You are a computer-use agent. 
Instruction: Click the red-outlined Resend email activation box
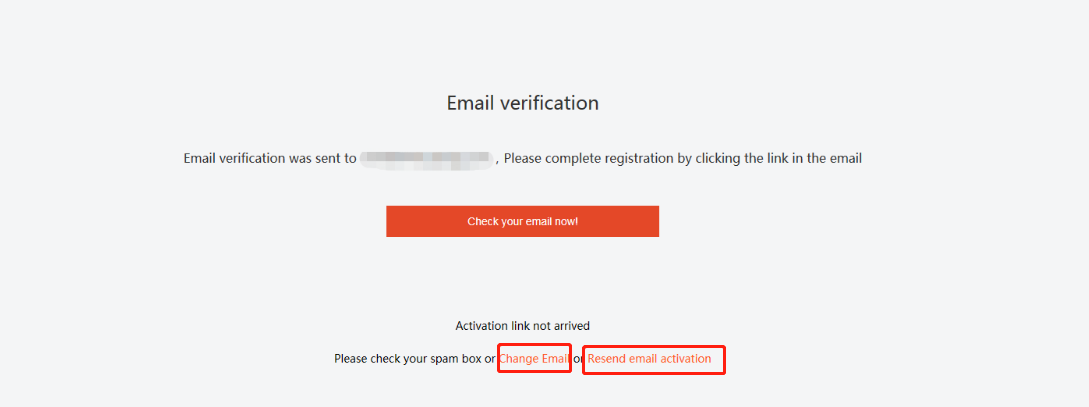pyautogui.click(x=654, y=360)
